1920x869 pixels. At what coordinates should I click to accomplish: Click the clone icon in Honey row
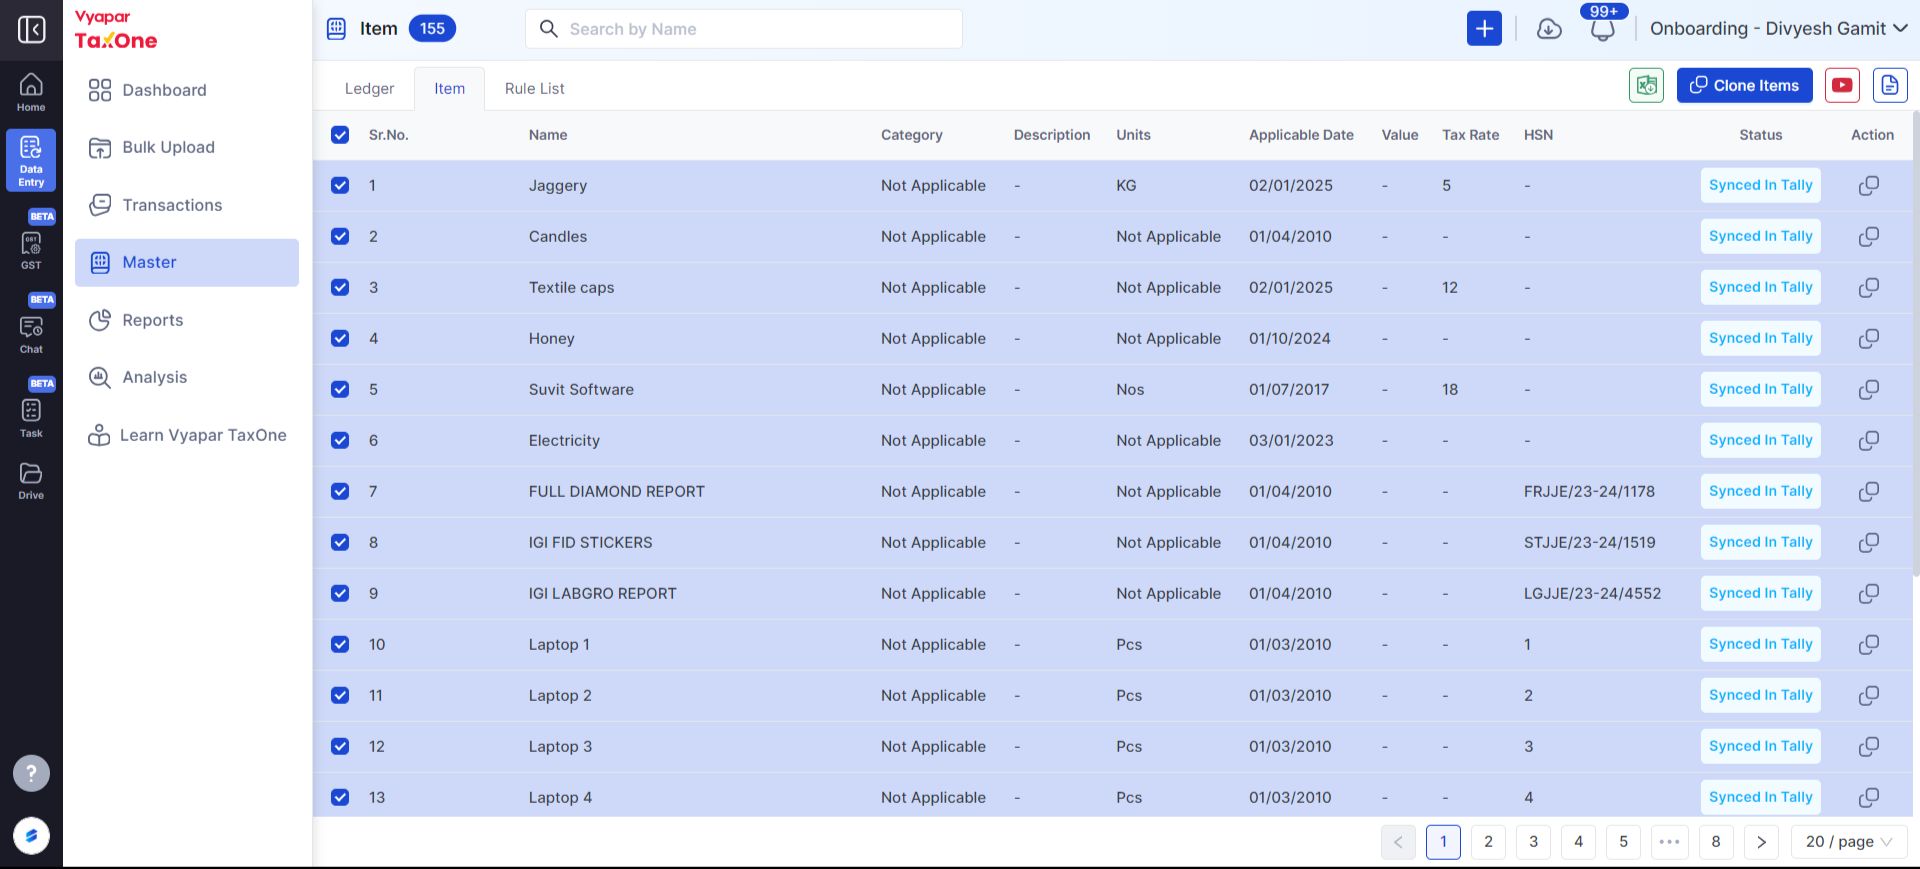coord(1868,339)
